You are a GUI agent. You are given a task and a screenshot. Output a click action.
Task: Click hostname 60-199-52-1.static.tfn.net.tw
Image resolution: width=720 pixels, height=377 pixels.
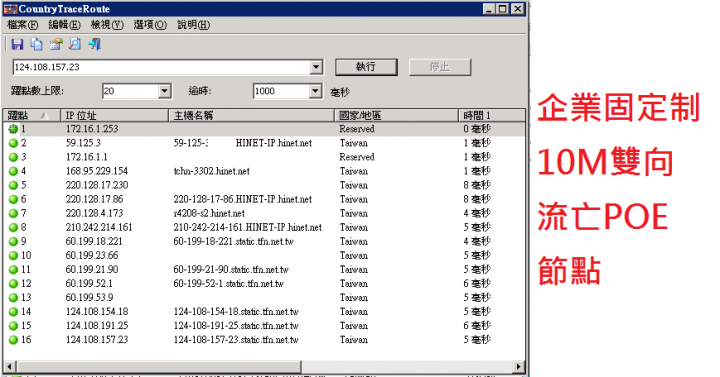coord(228,284)
